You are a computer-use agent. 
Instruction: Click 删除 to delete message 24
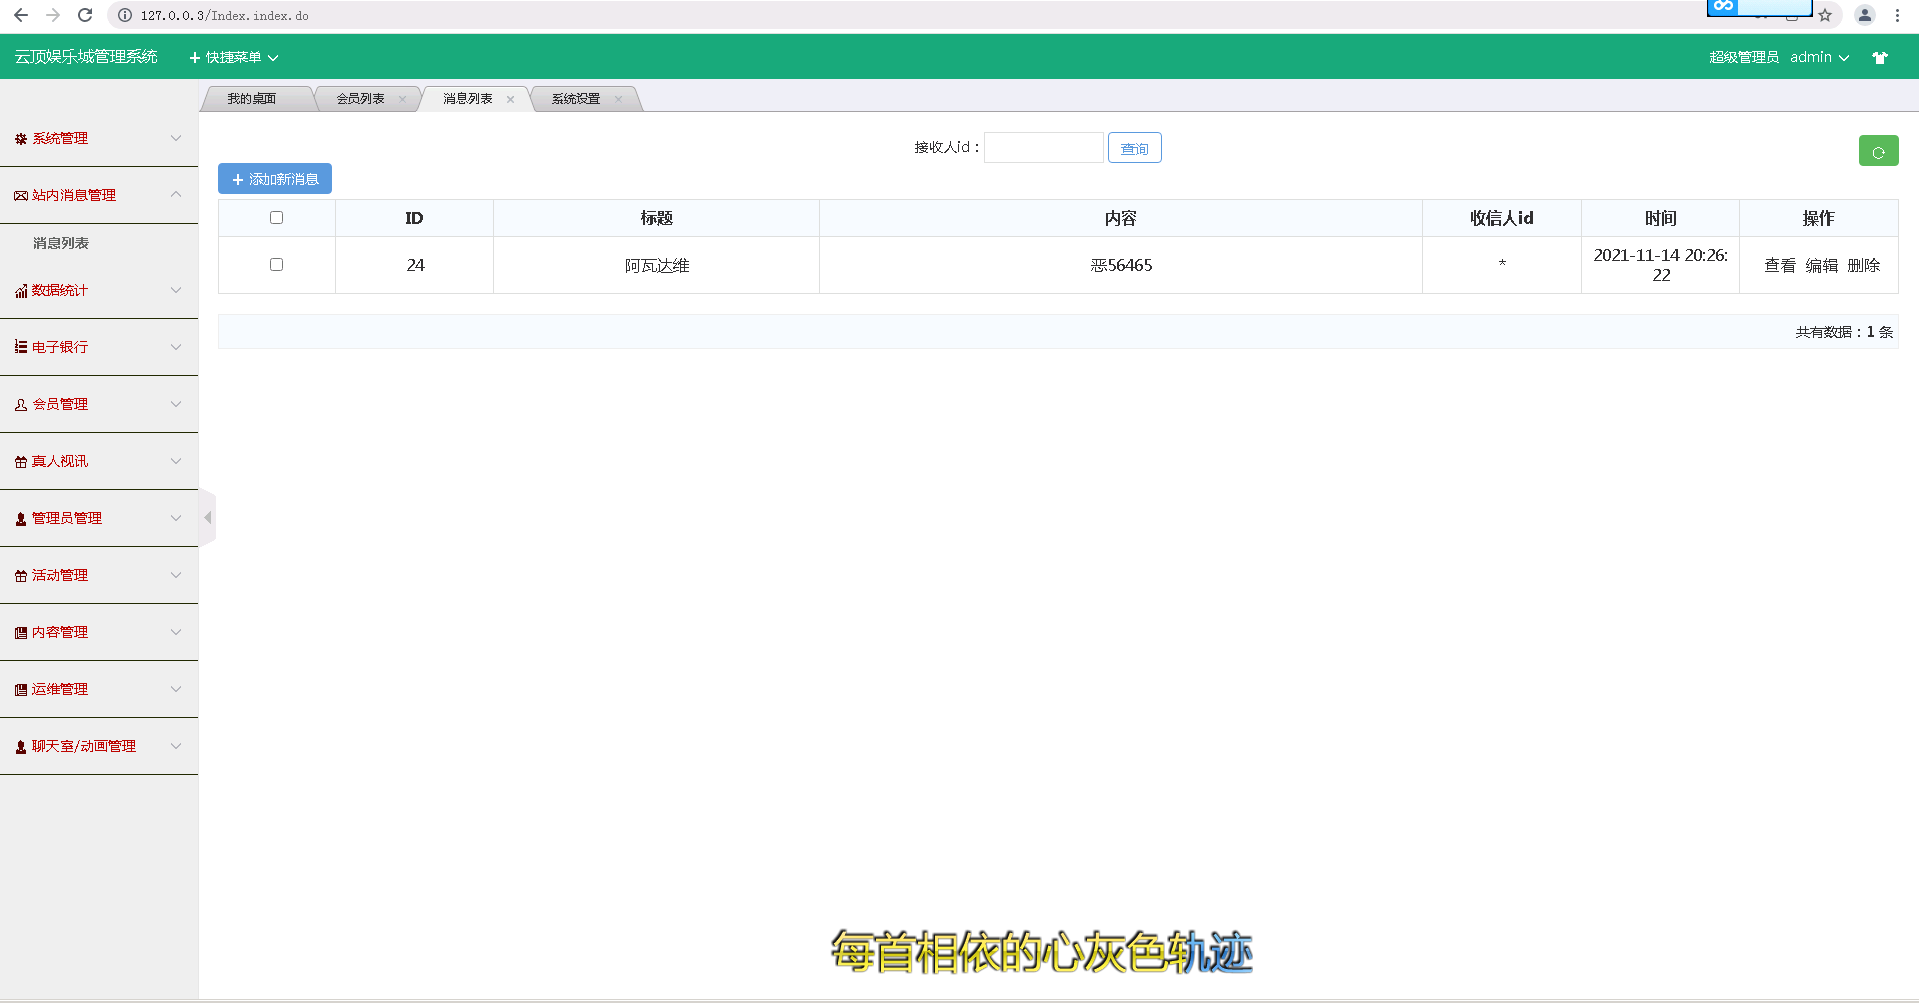(1866, 265)
